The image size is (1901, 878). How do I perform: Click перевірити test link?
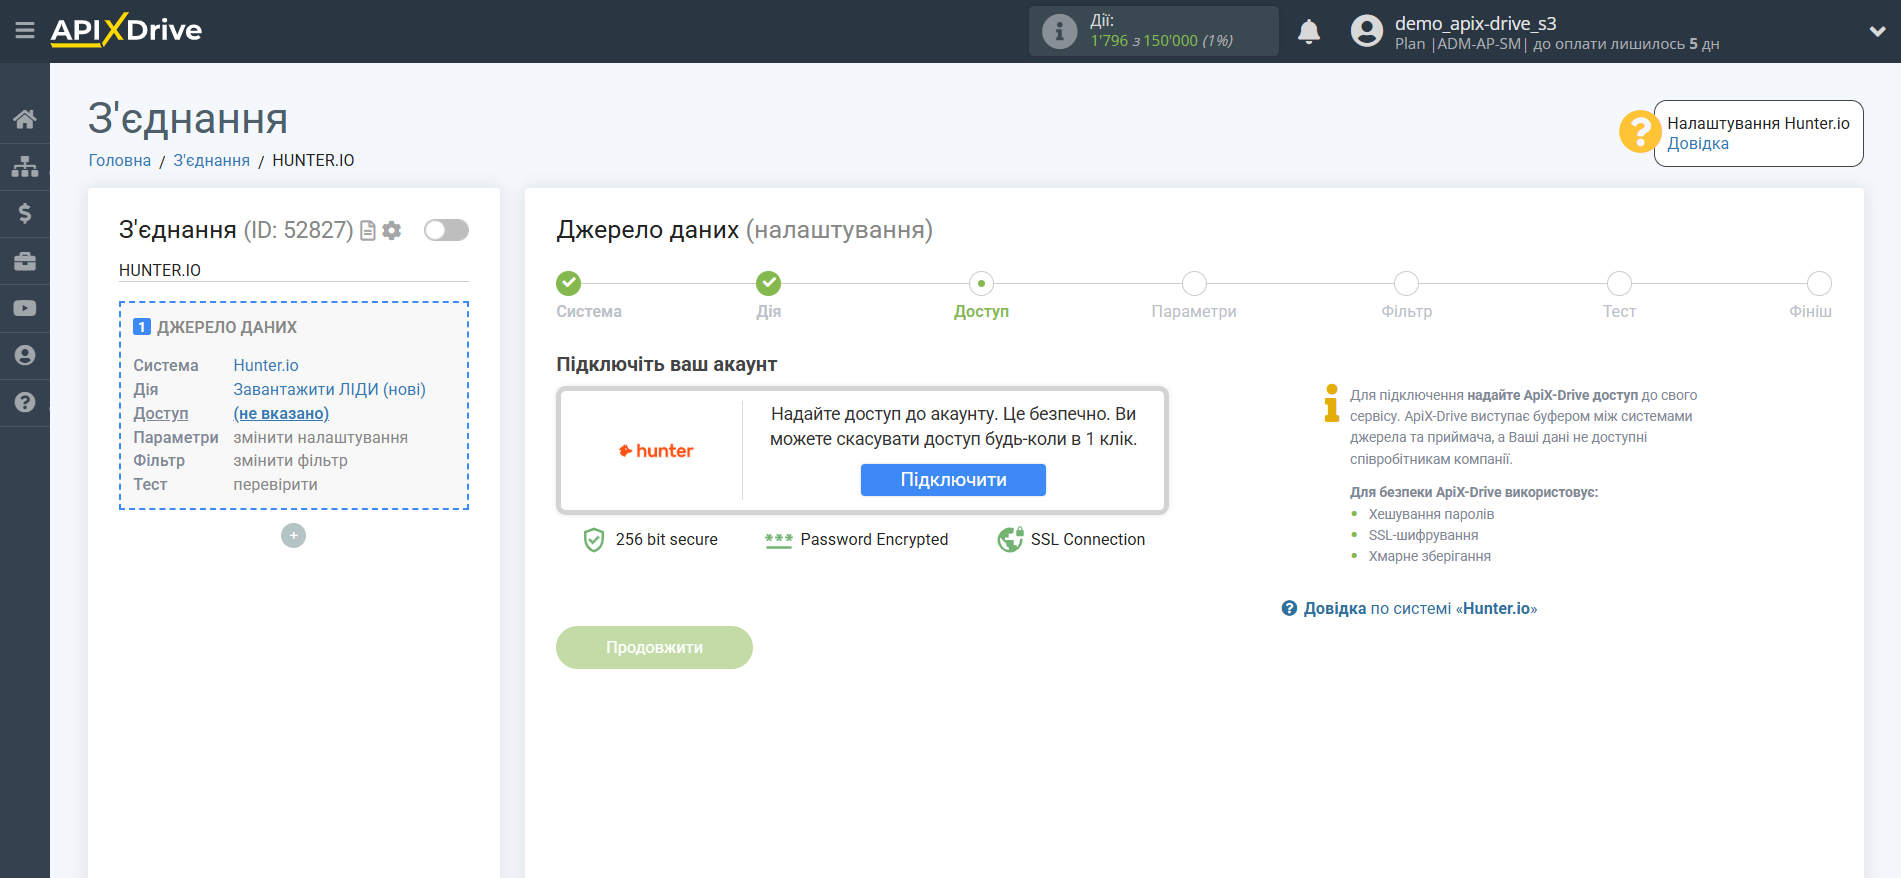click(x=275, y=485)
